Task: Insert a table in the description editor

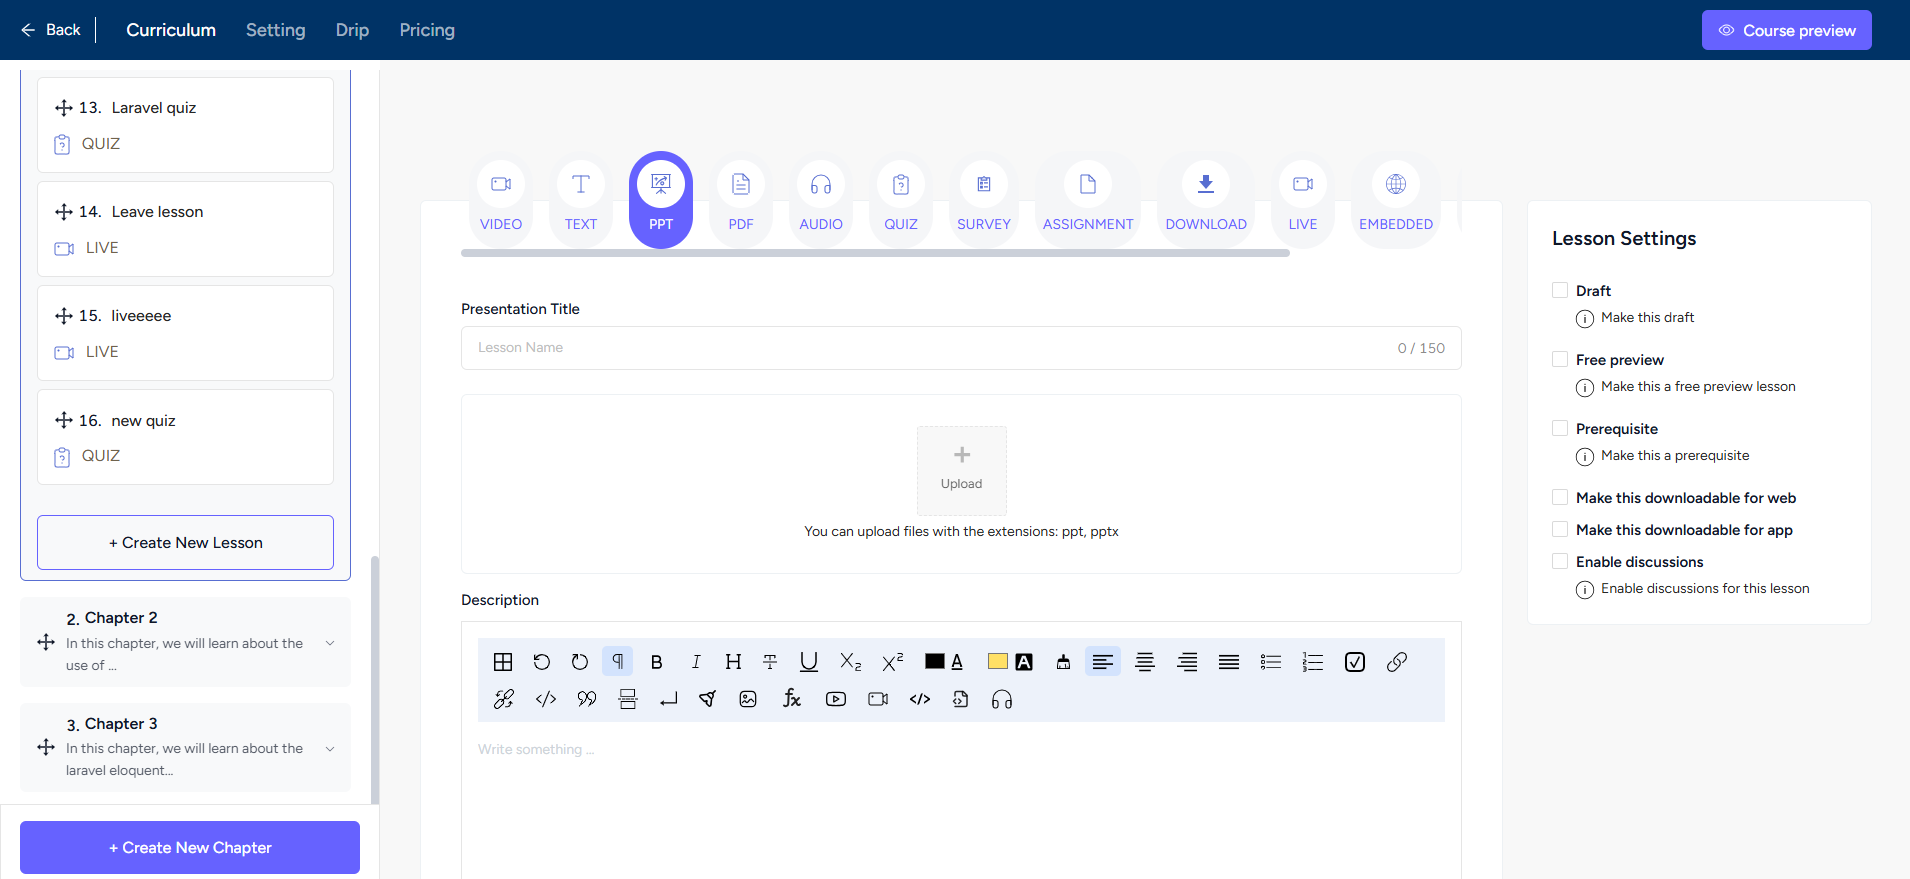Action: [503, 662]
